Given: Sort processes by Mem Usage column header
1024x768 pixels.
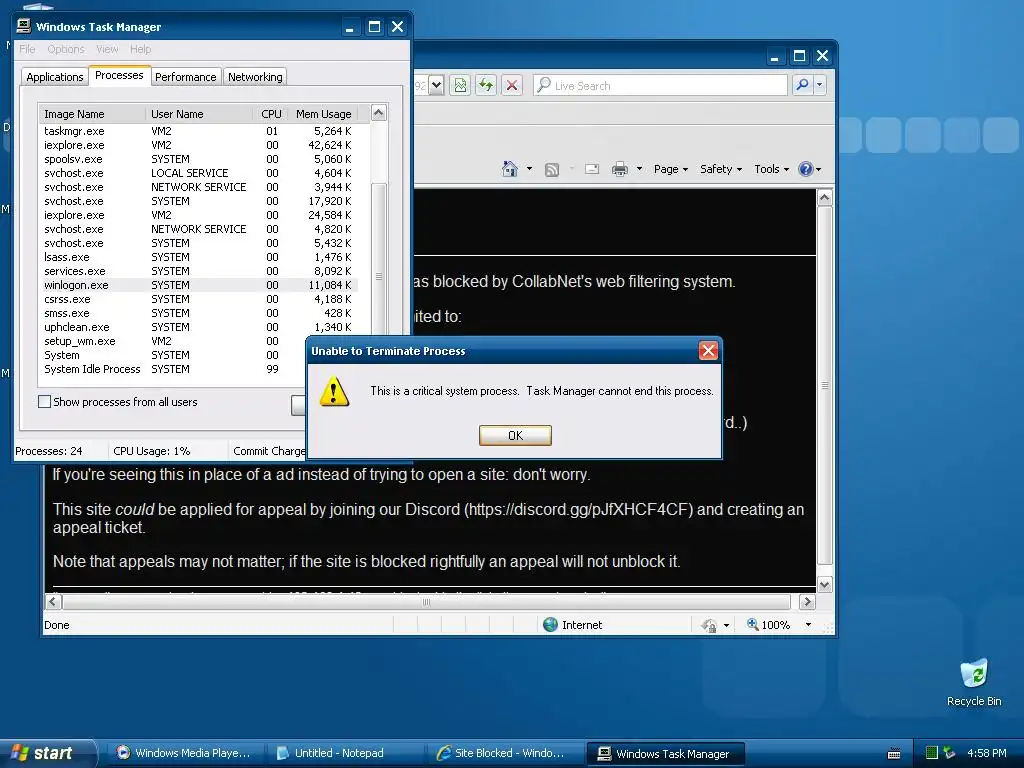Looking at the screenshot, I should tap(323, 114).
